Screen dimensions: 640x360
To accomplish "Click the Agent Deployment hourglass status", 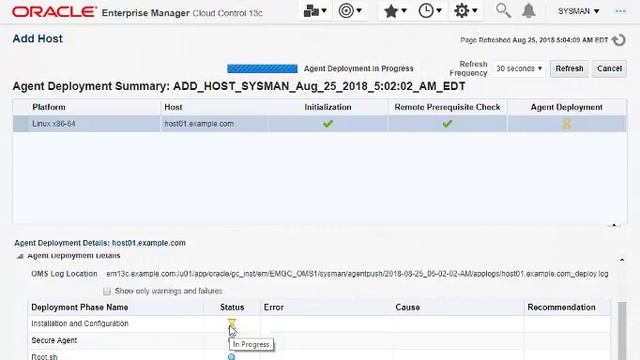I will point(567,124).
